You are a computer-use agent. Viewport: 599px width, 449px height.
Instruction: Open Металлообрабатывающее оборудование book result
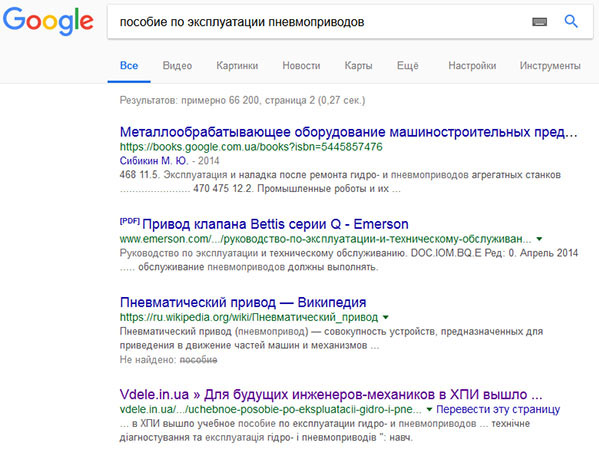[x=348, y=132]
